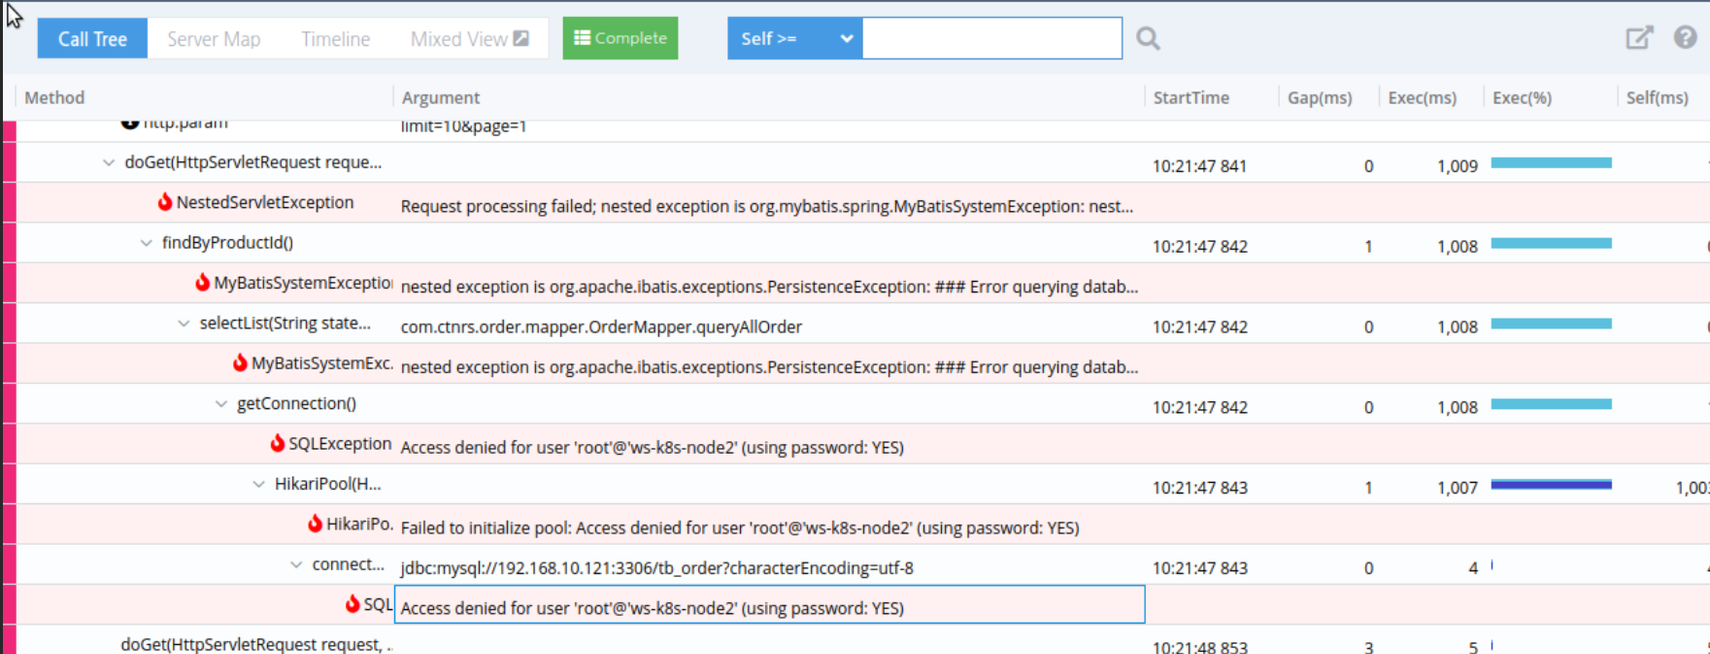Click the help question mark icon
Image resolution: width=1710 pixels, height=654 pixels.
(x=1685, y=37)
